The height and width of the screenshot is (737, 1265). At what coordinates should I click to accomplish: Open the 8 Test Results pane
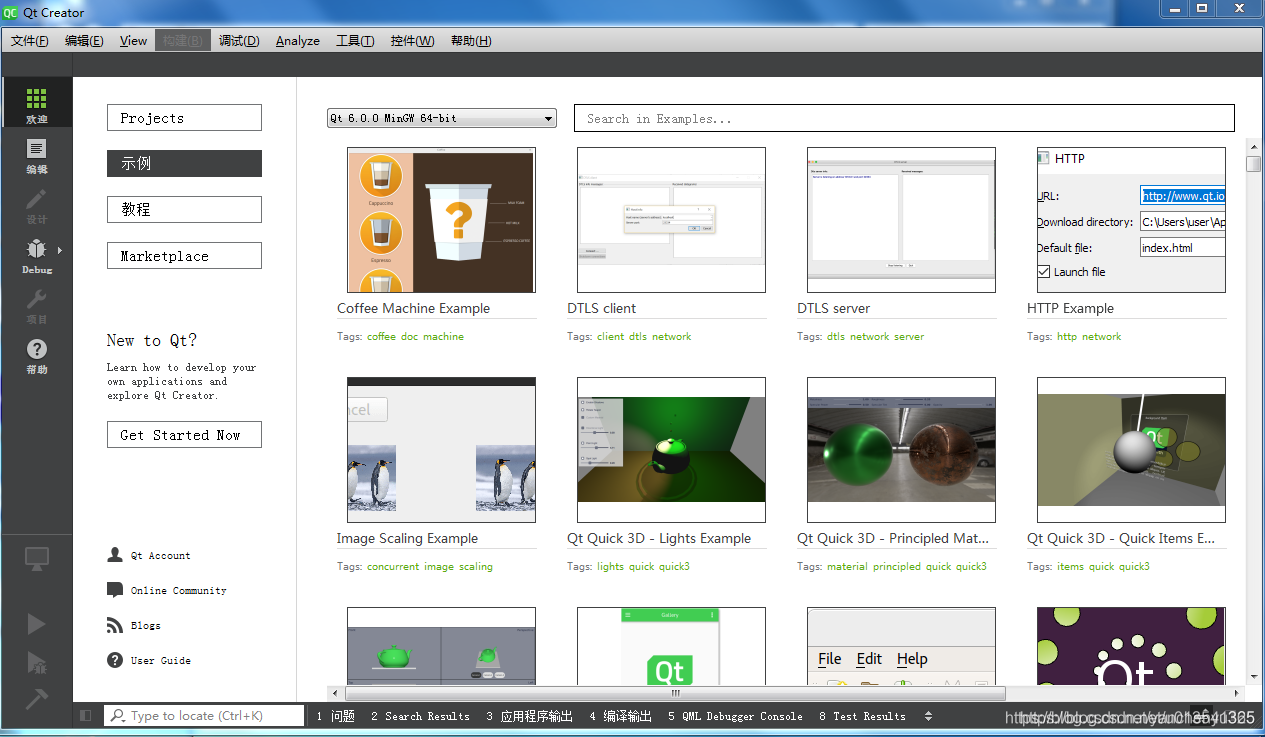[862, 716]
